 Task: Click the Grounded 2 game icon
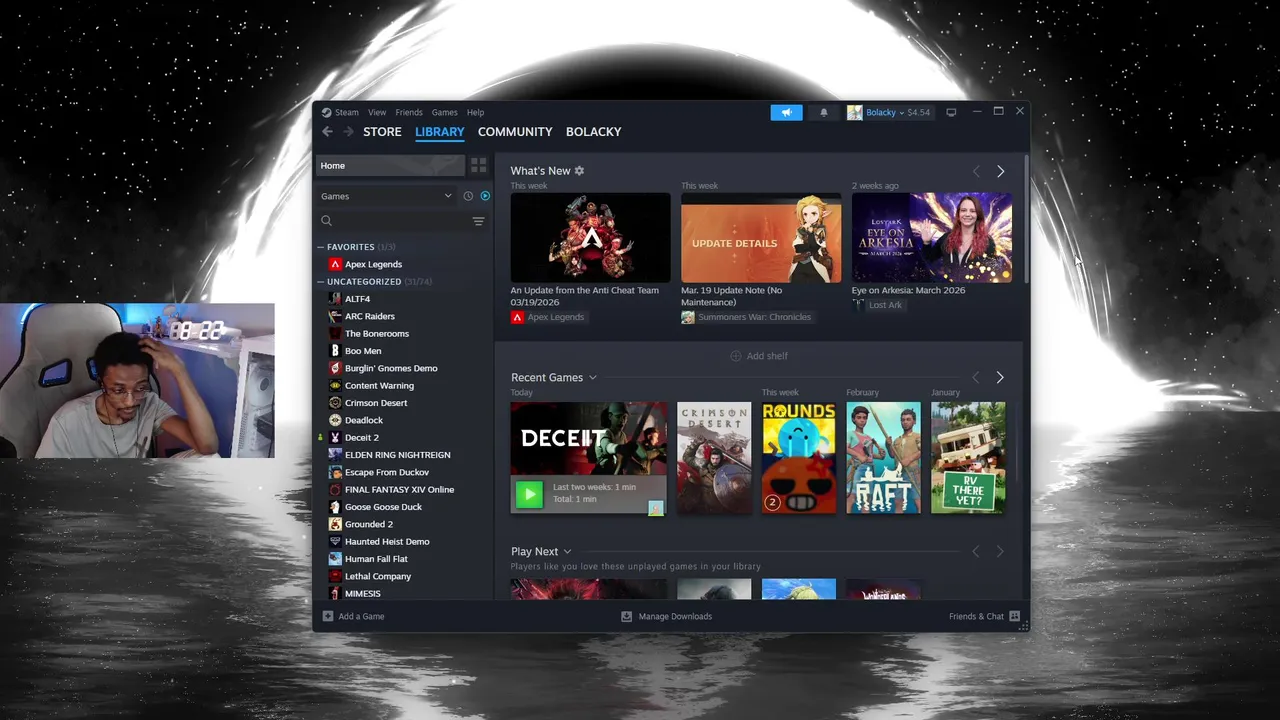(336, 524)
